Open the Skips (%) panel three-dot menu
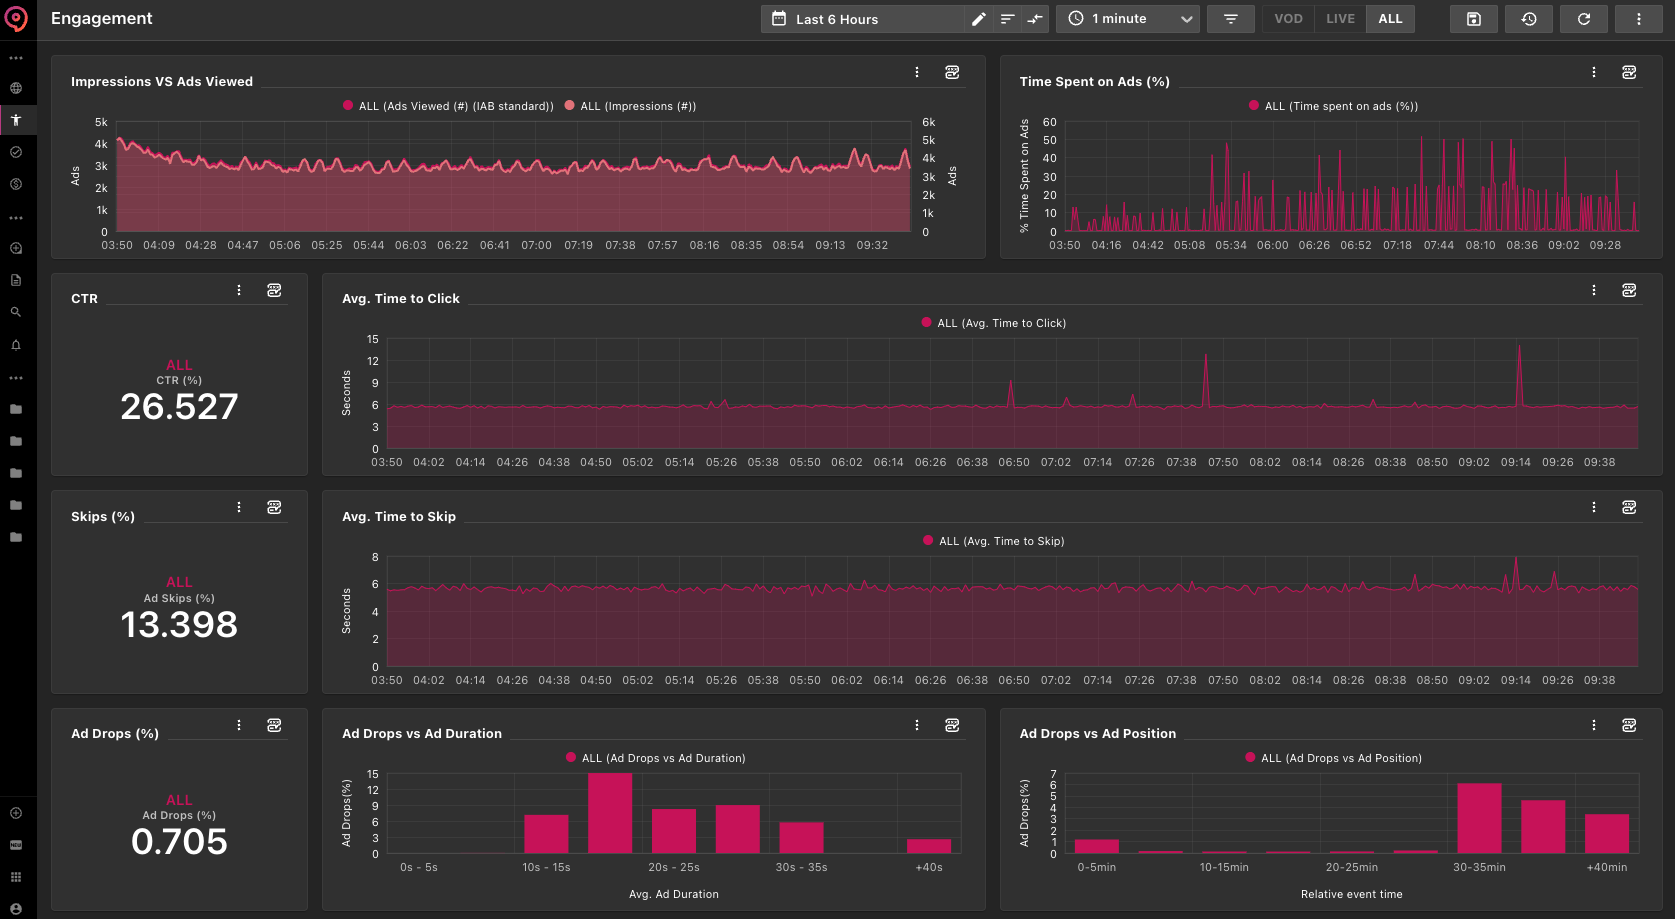Viewport: 1675px width, 919px height. click(x=239, y=507)
